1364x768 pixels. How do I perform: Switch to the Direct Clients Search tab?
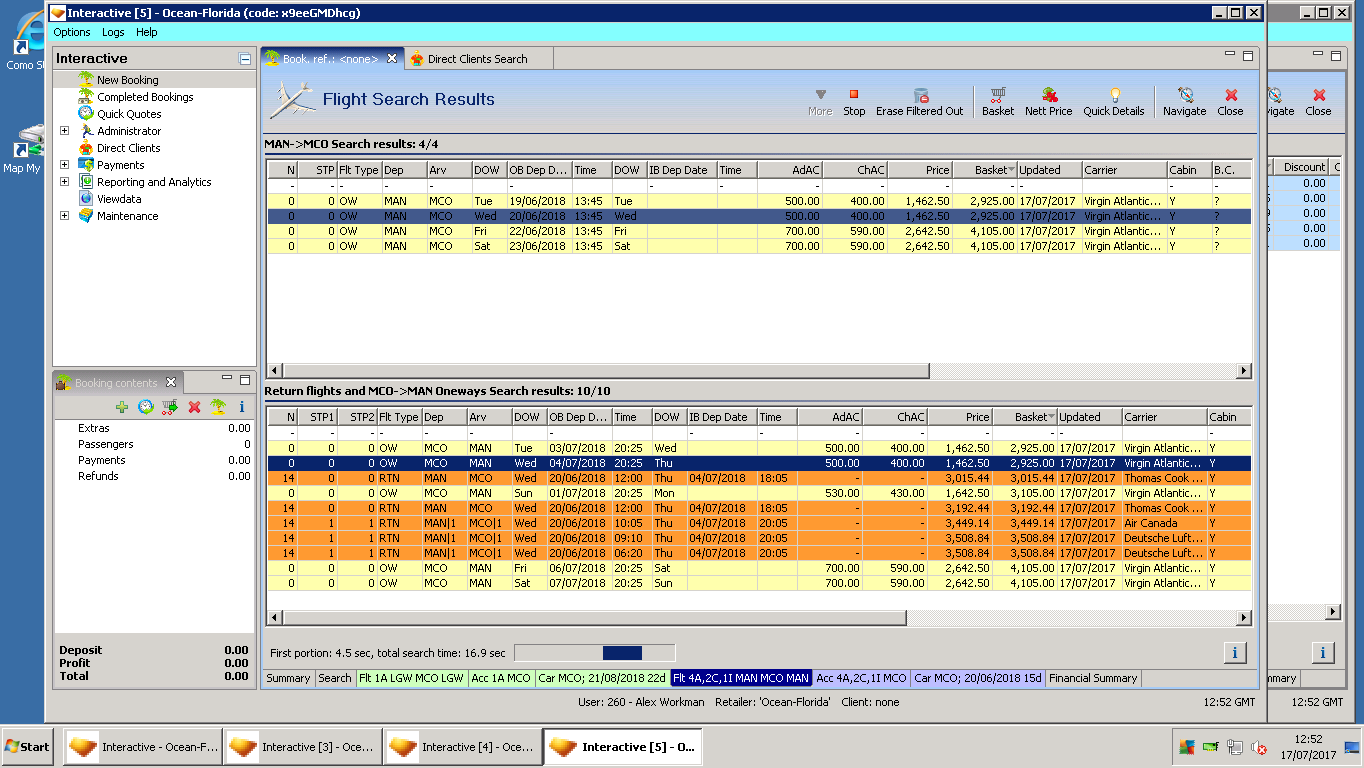476,59
